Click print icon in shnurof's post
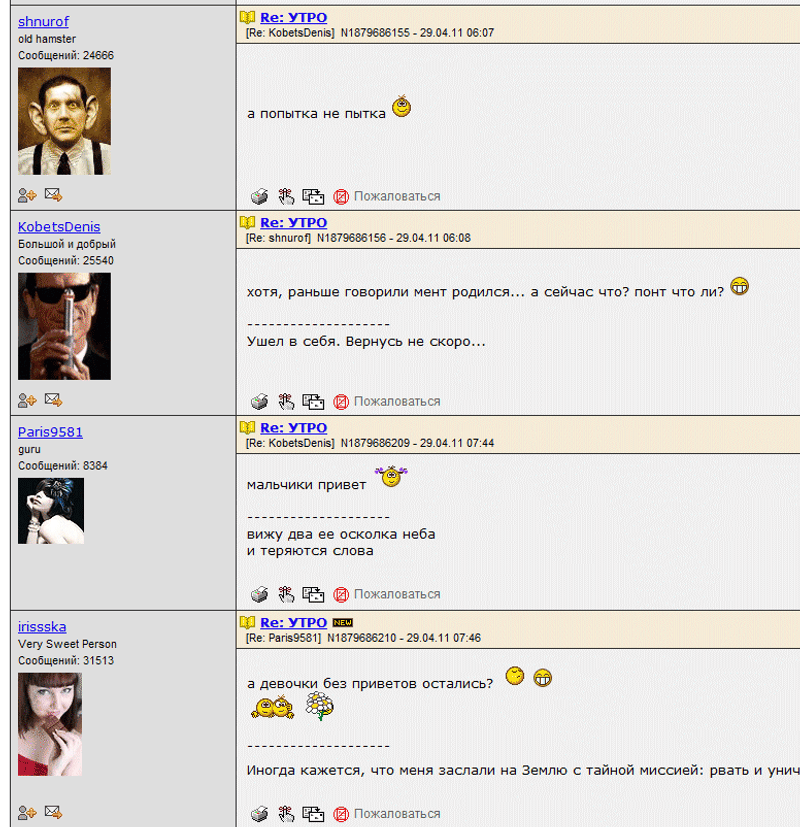Viewport: 800px width, 827px height. point(259,197)
